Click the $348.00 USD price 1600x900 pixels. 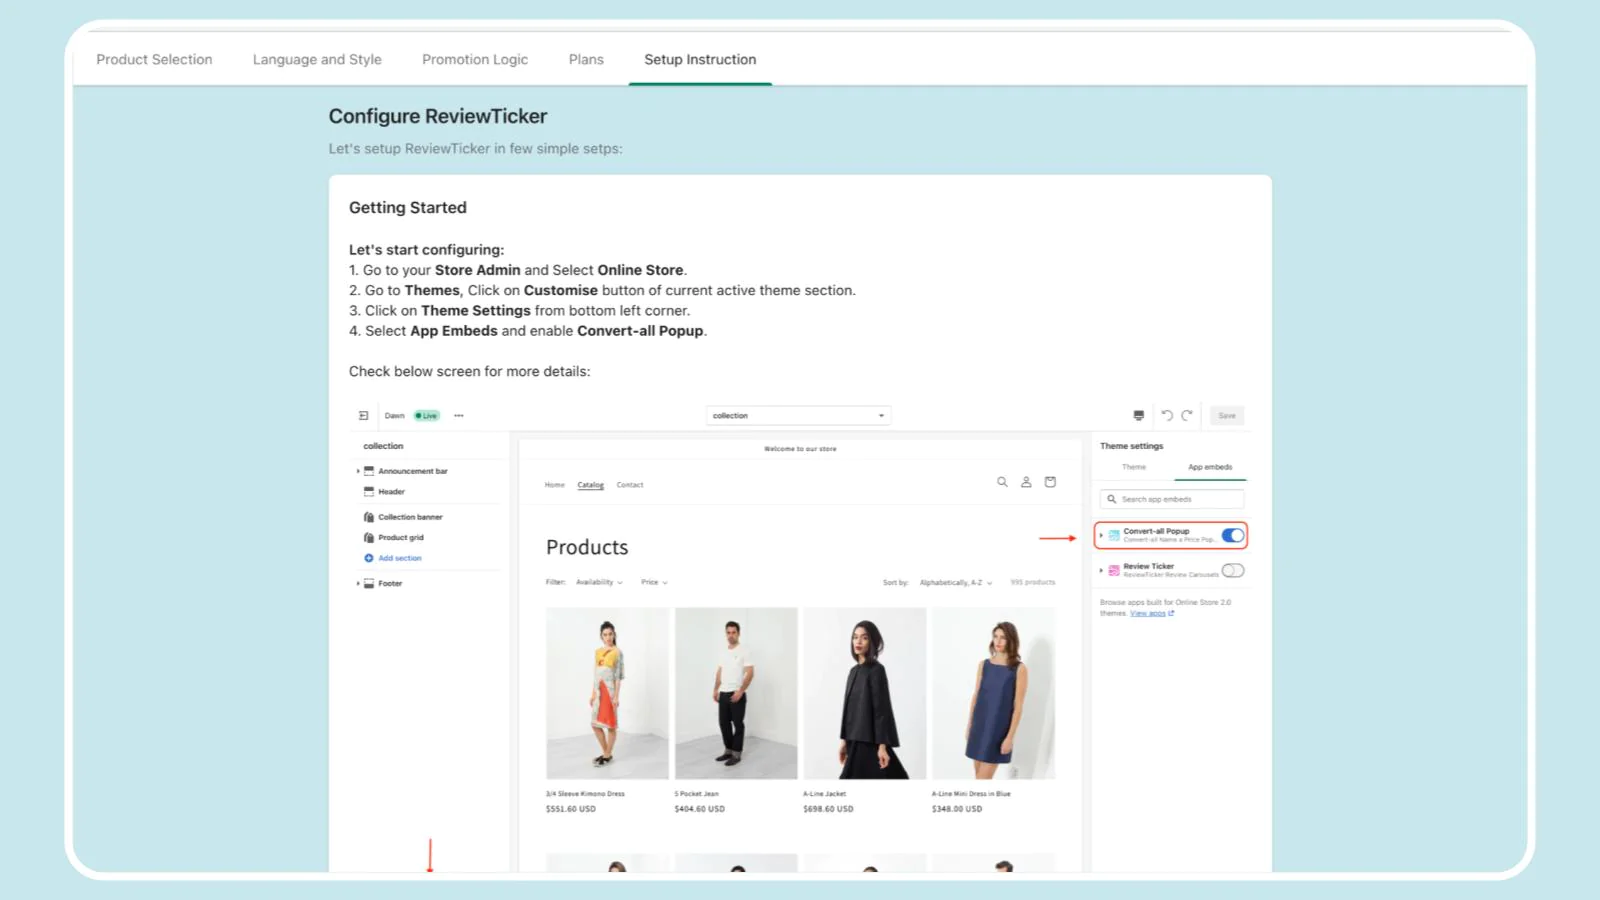pyautogui.click(x=957, y=809)
